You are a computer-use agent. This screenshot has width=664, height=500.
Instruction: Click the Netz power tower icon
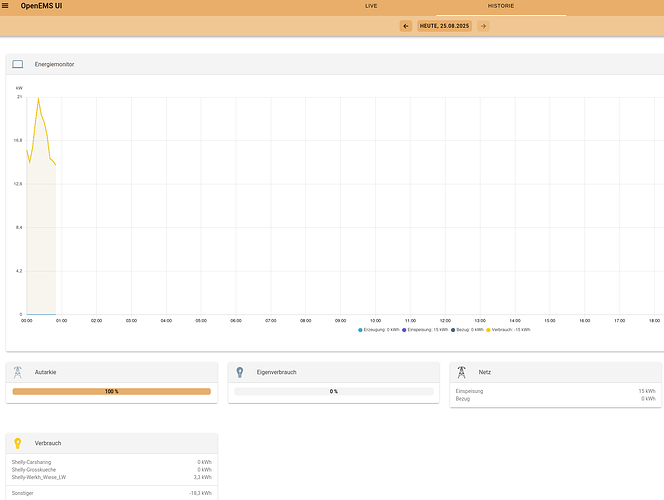(461, 372)
